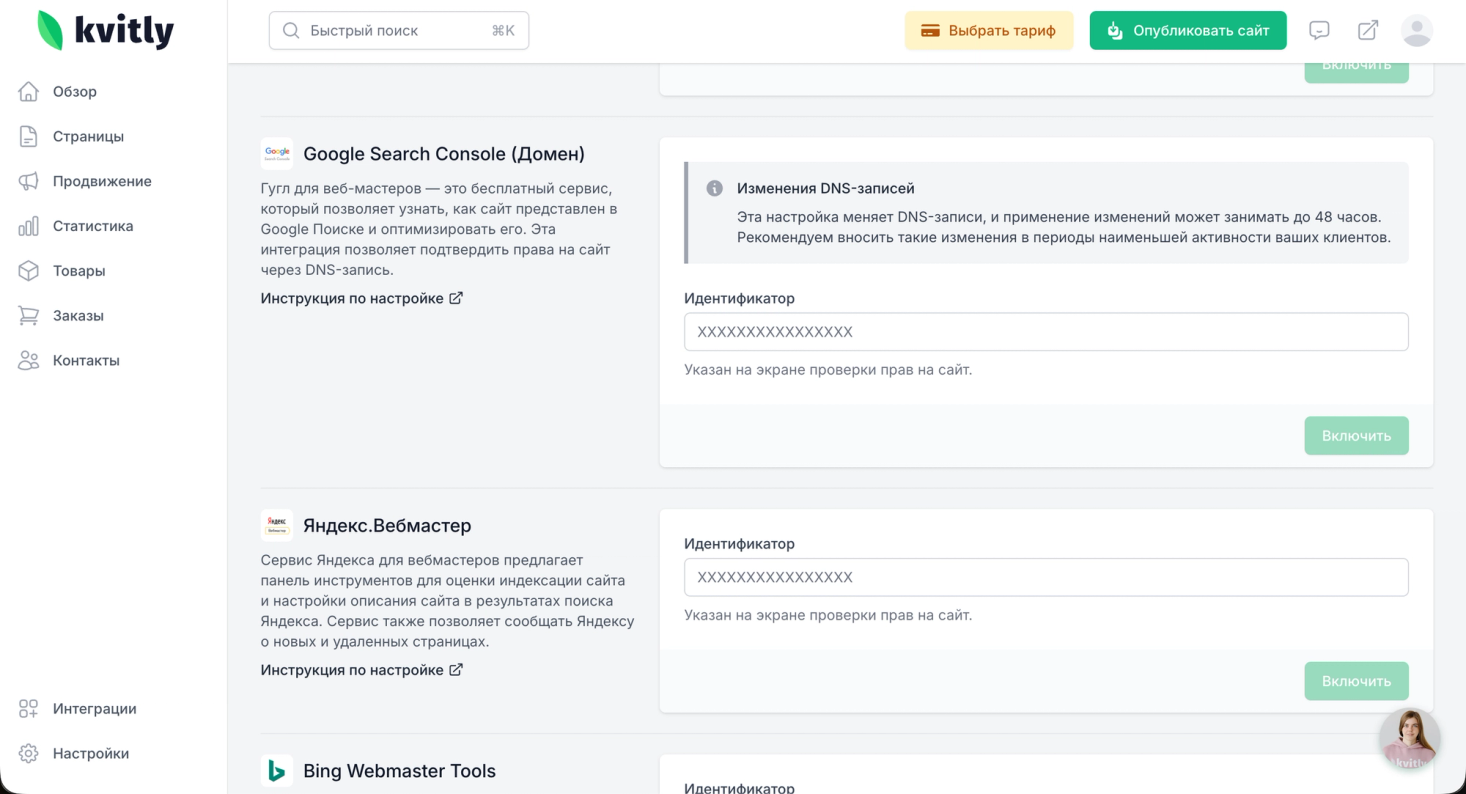Focus Google Search Console Идентификатор field
Viewport: 1466px width, 794px height.
point(1046,332)
